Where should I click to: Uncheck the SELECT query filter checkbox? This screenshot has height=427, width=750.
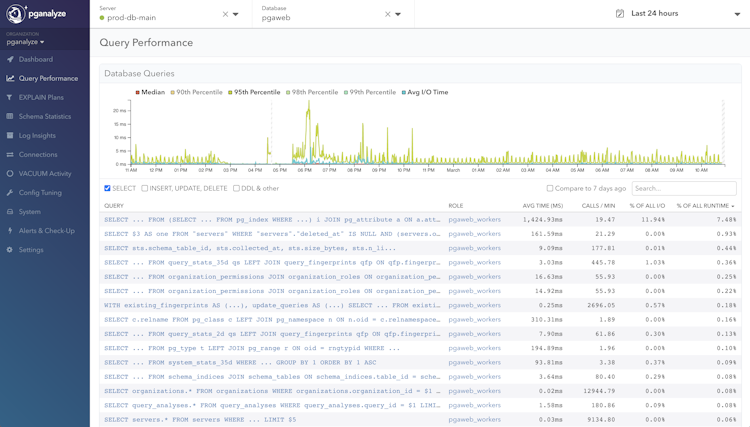pyautogui.click(x=108, y=188)
